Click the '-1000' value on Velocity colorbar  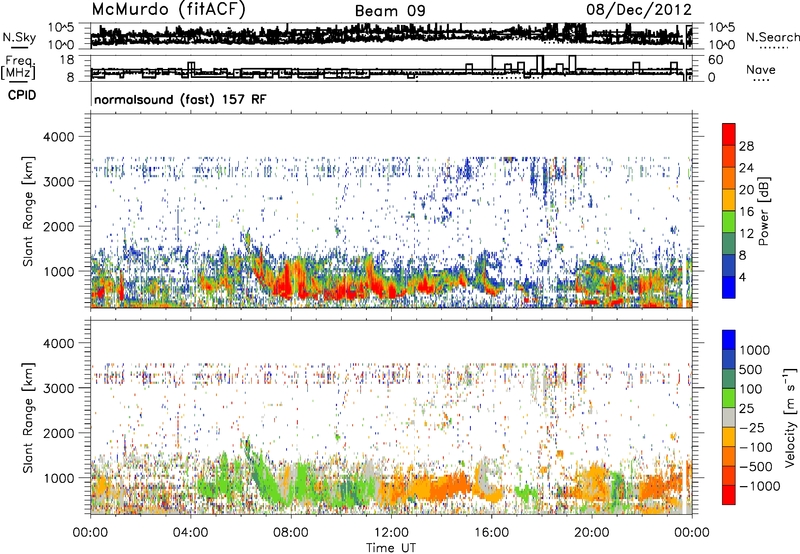(759, 486)
